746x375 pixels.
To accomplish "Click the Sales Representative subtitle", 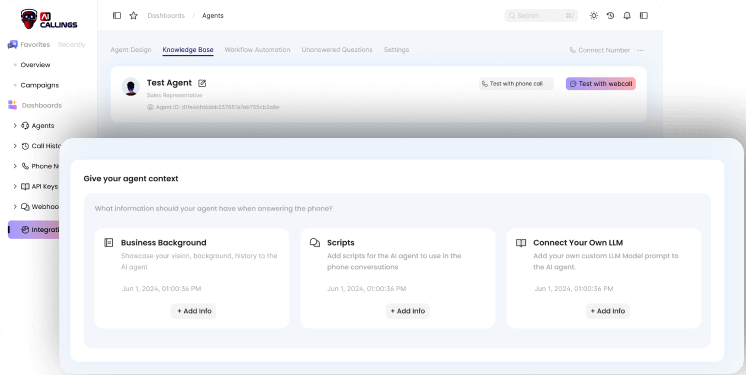I will pos(174,95).
